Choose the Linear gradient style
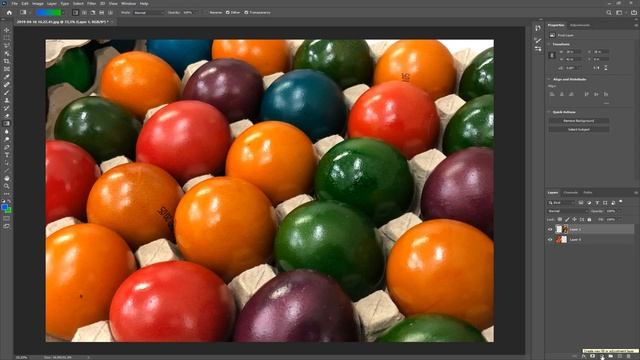The width and height of the screenshot is (640, 360). click(76, 13)
